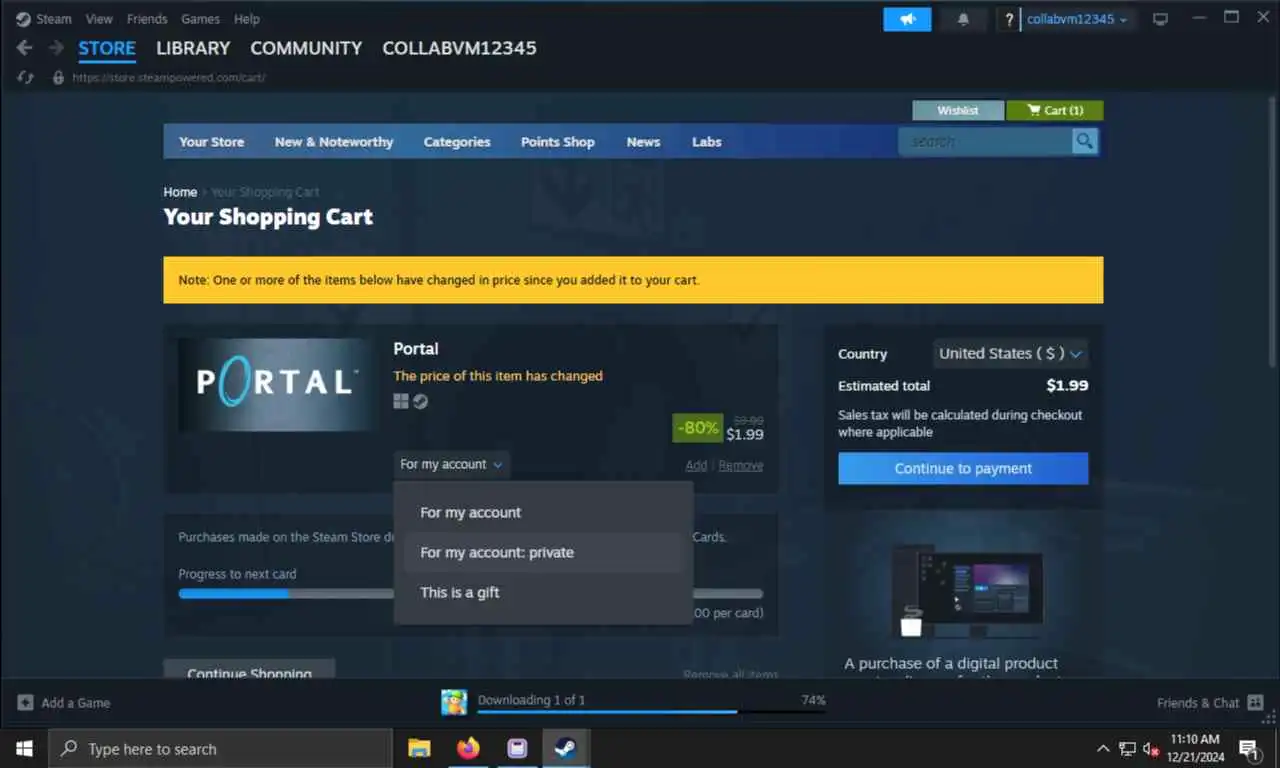Click Add a Game plus icon
This screenshot has width=1280, height=768.
tap(26, 703)
